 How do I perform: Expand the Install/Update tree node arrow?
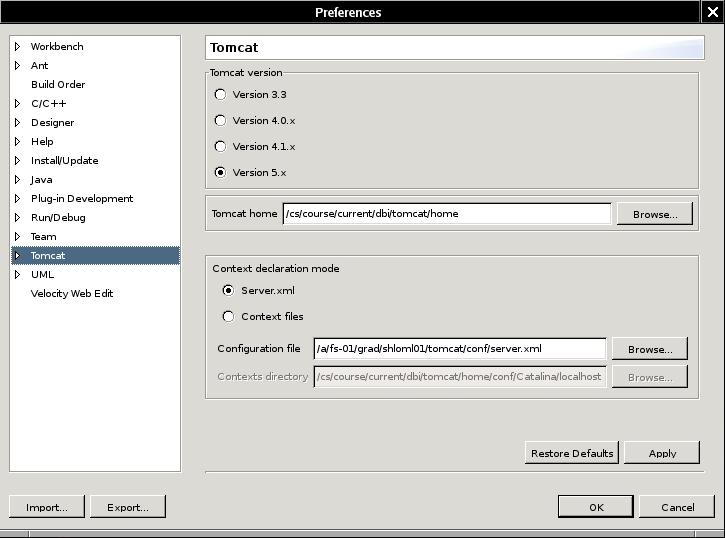tap(18, 160)
